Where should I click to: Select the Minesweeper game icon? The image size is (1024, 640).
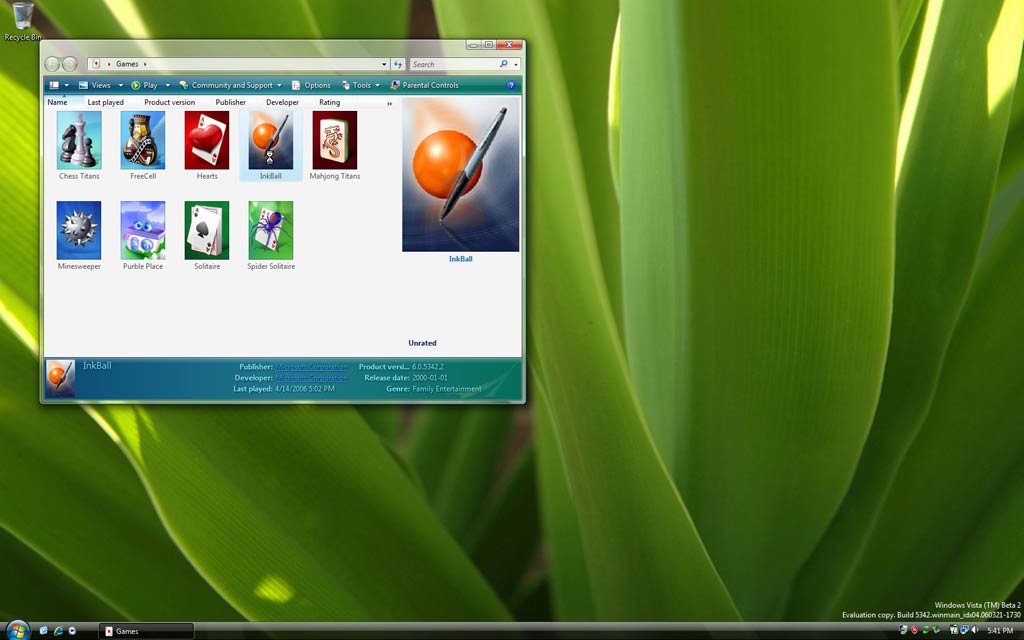[x=79, y=230]
